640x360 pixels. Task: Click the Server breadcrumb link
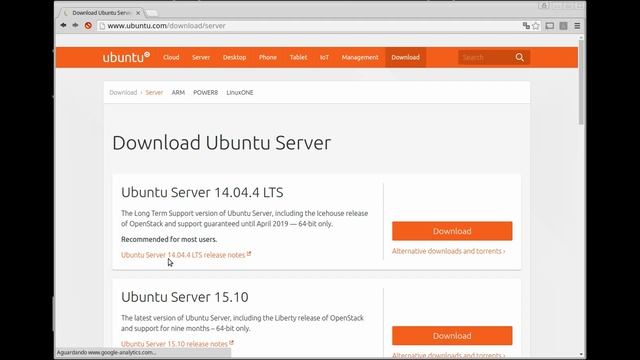(154, 93)
